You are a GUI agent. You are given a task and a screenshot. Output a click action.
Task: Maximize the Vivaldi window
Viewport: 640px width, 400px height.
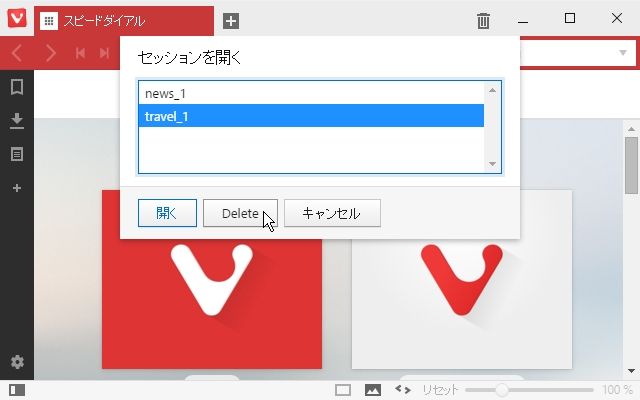pyautogui.click(x=570, y=18)
